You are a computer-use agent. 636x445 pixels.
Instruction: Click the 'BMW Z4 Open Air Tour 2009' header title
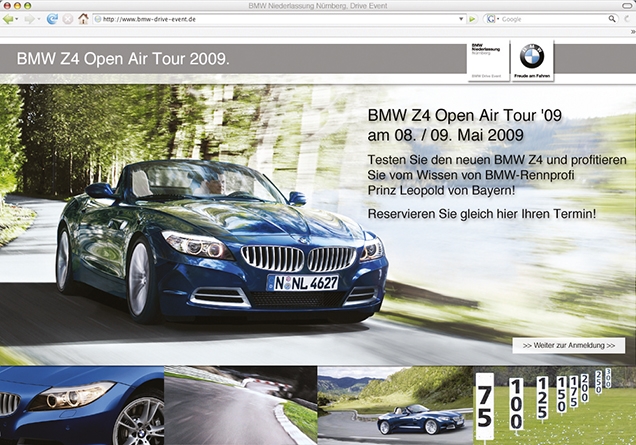(123, 59)
